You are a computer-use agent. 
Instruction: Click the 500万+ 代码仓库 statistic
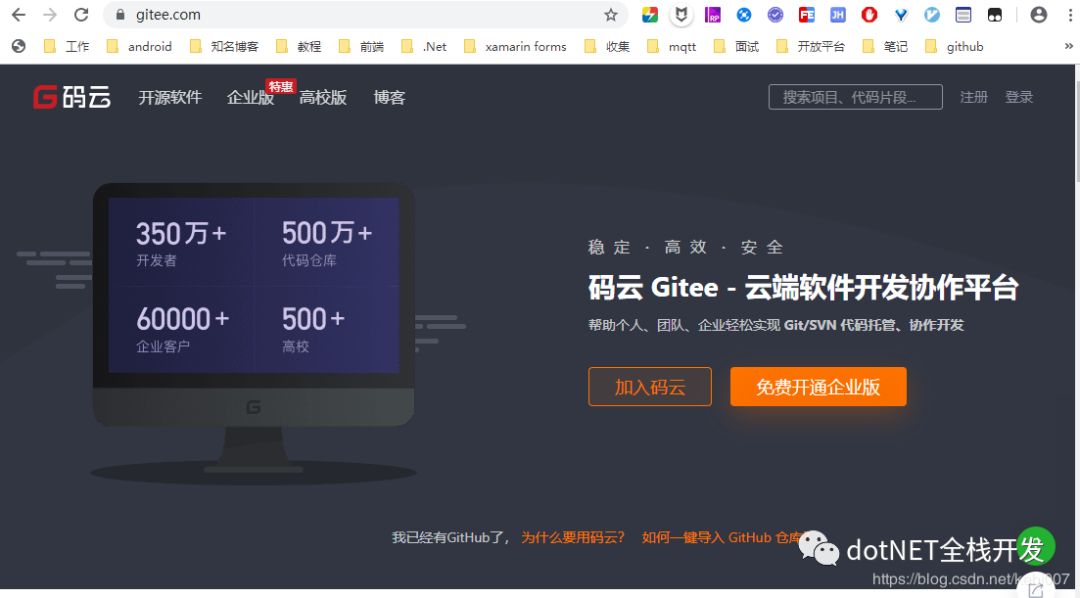326,243
